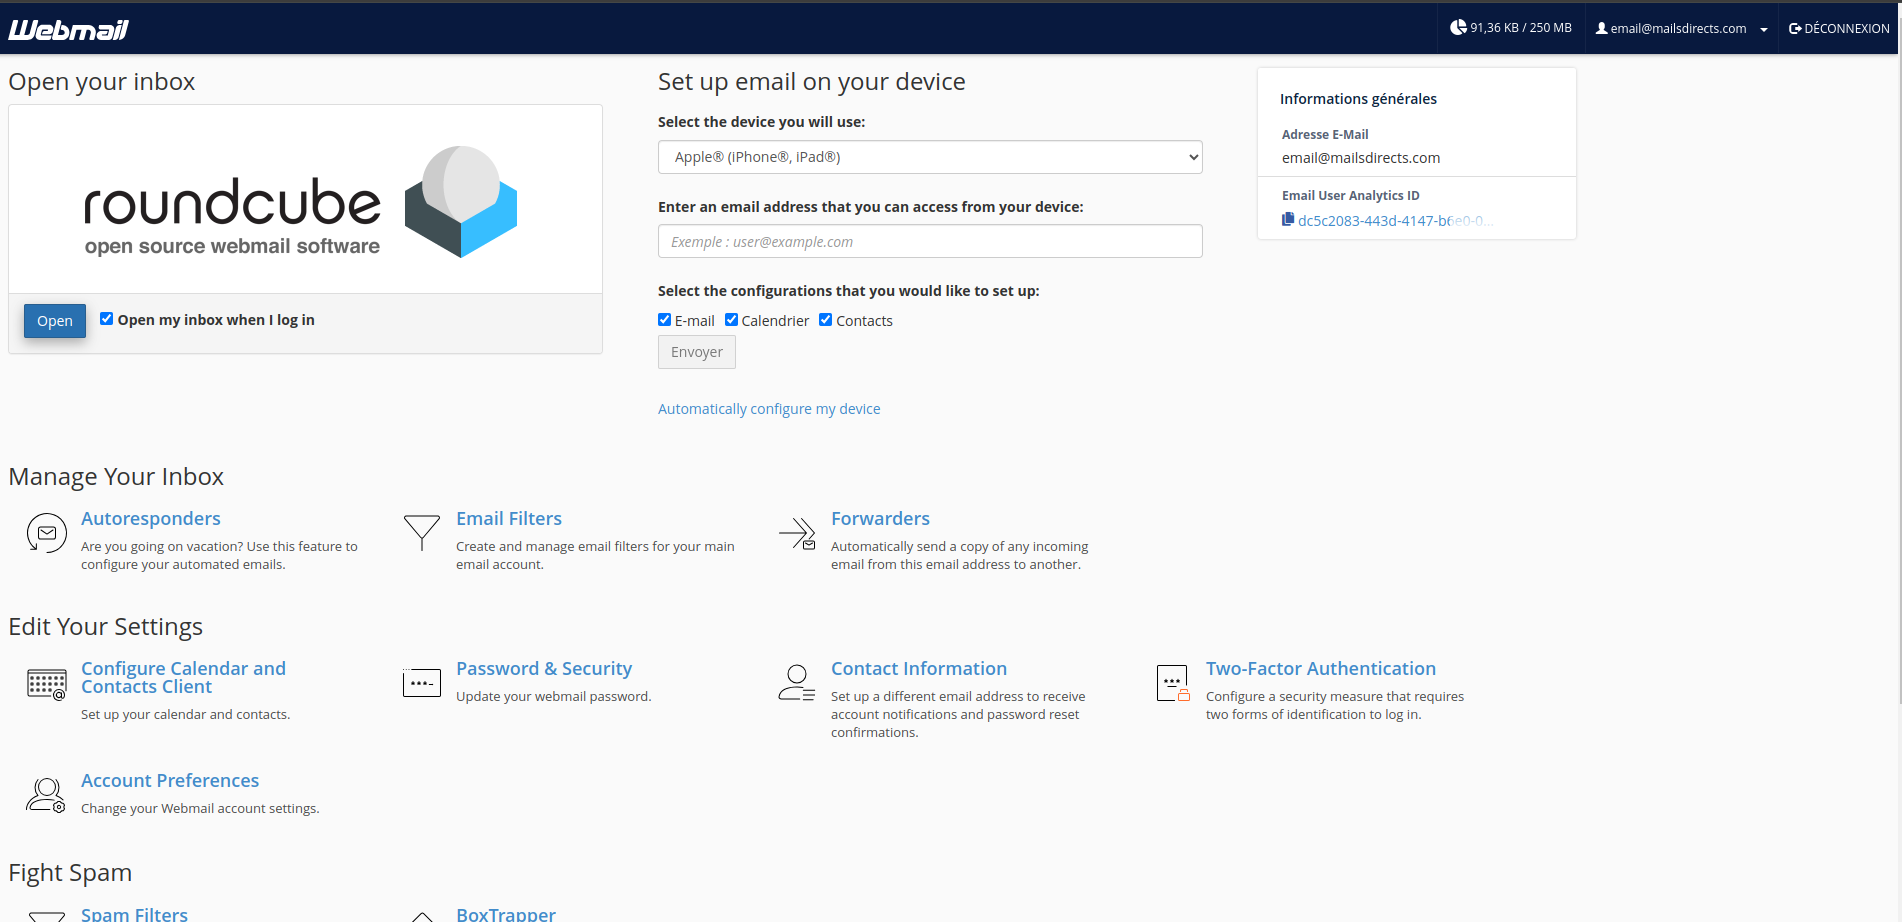Click the Email User Analytics ID value
Image resolution: width=1902 pixels, height=922 pixels.
point(1395,221)
